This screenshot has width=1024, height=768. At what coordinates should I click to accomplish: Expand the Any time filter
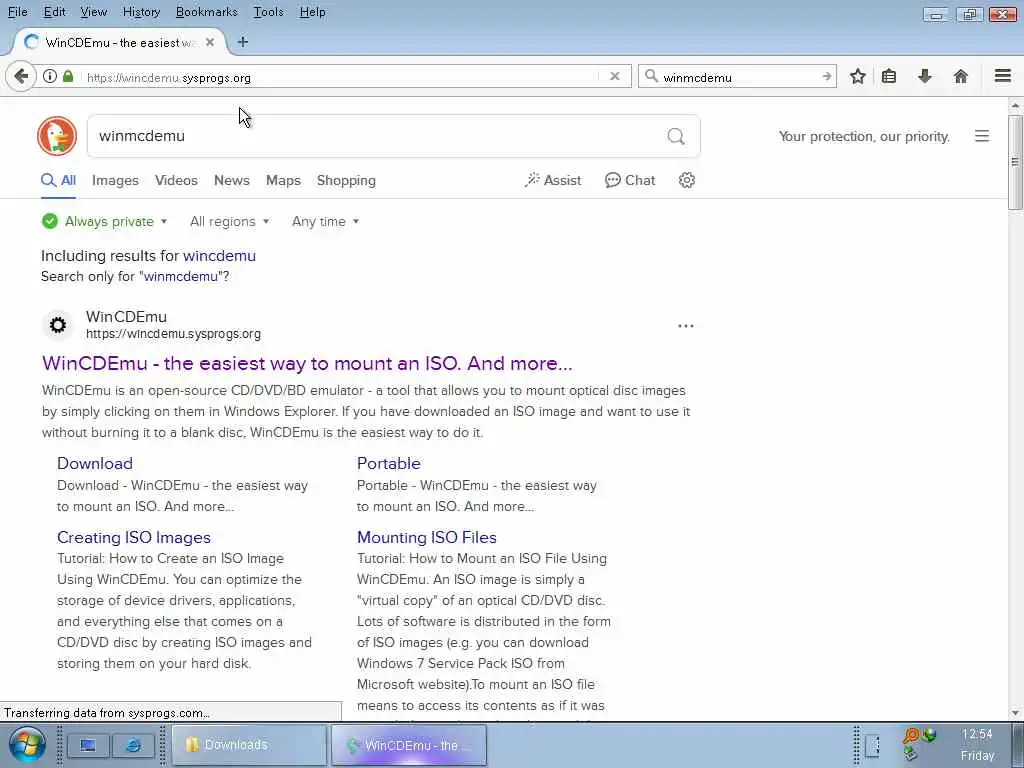tap(325, 221)
